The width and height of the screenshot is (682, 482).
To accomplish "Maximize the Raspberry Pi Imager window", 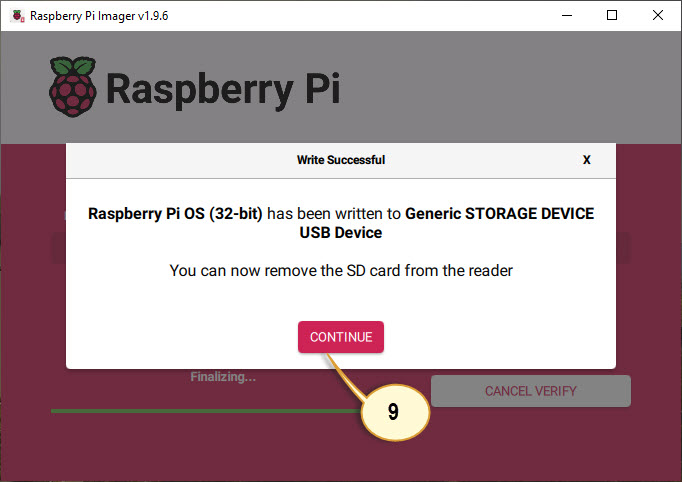I will tap(612, 15).
